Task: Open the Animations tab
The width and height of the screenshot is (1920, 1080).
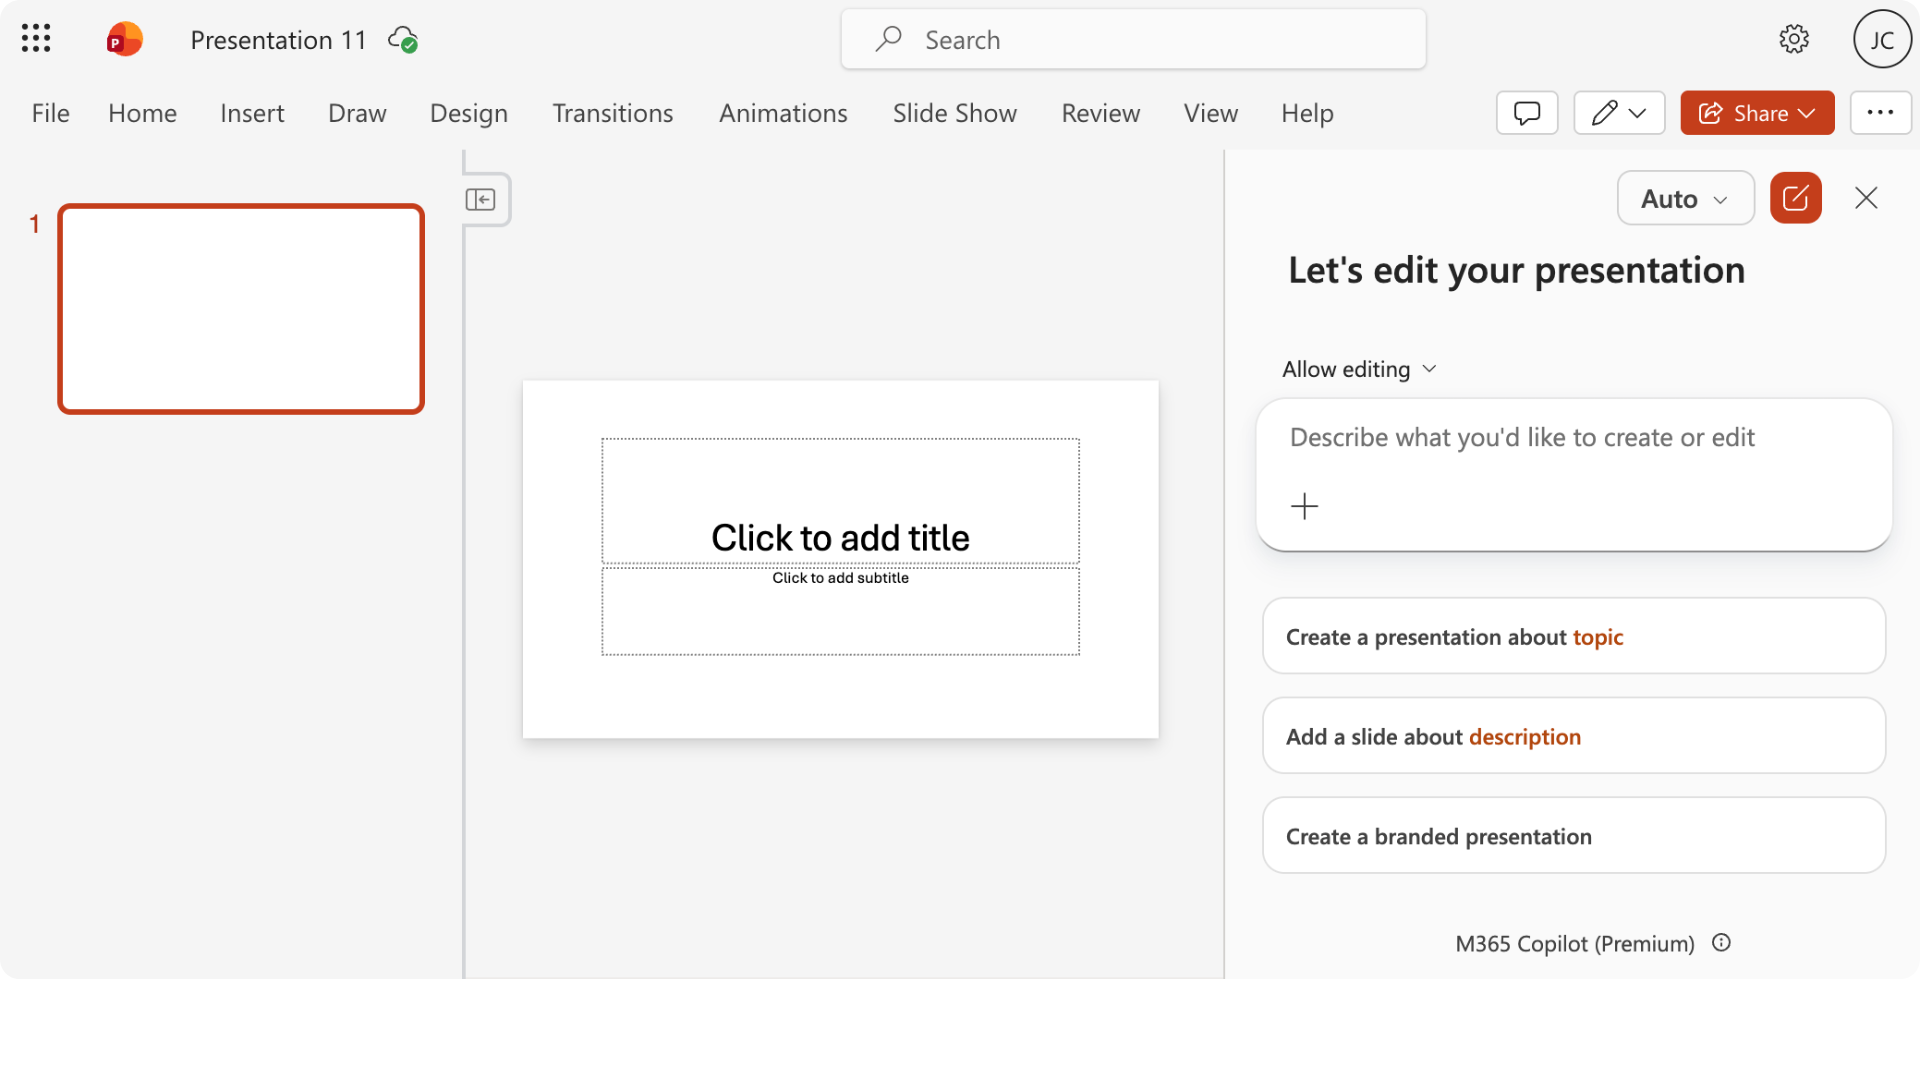Action: (x=783, y=113)
